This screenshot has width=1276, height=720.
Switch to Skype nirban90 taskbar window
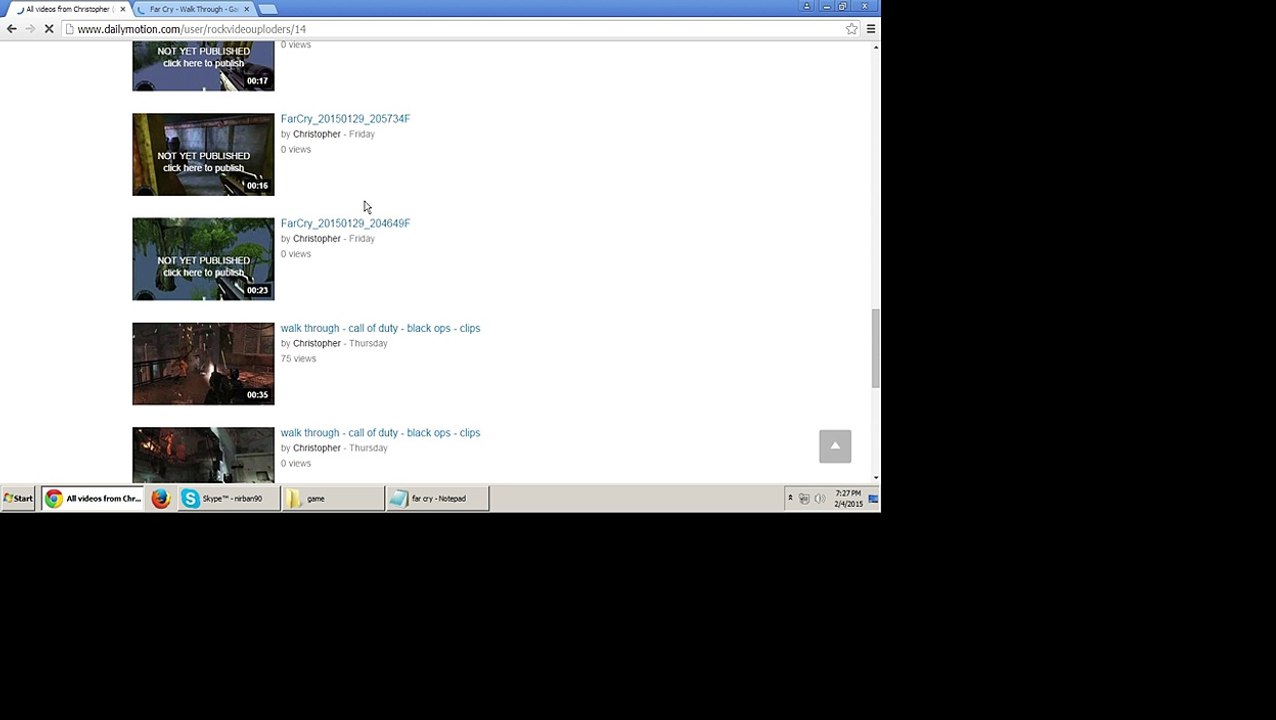228,498
